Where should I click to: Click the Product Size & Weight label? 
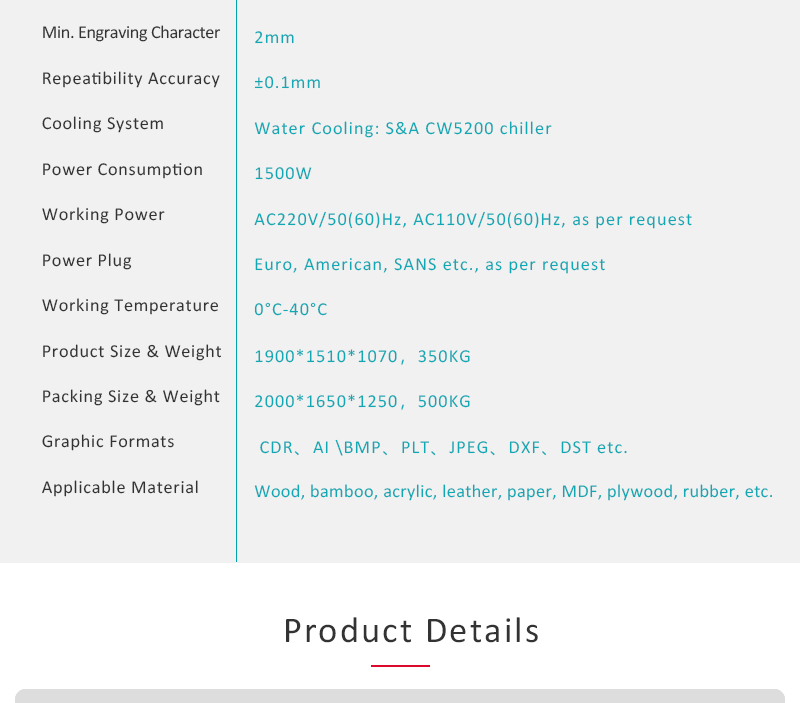(x=132, y=352)
